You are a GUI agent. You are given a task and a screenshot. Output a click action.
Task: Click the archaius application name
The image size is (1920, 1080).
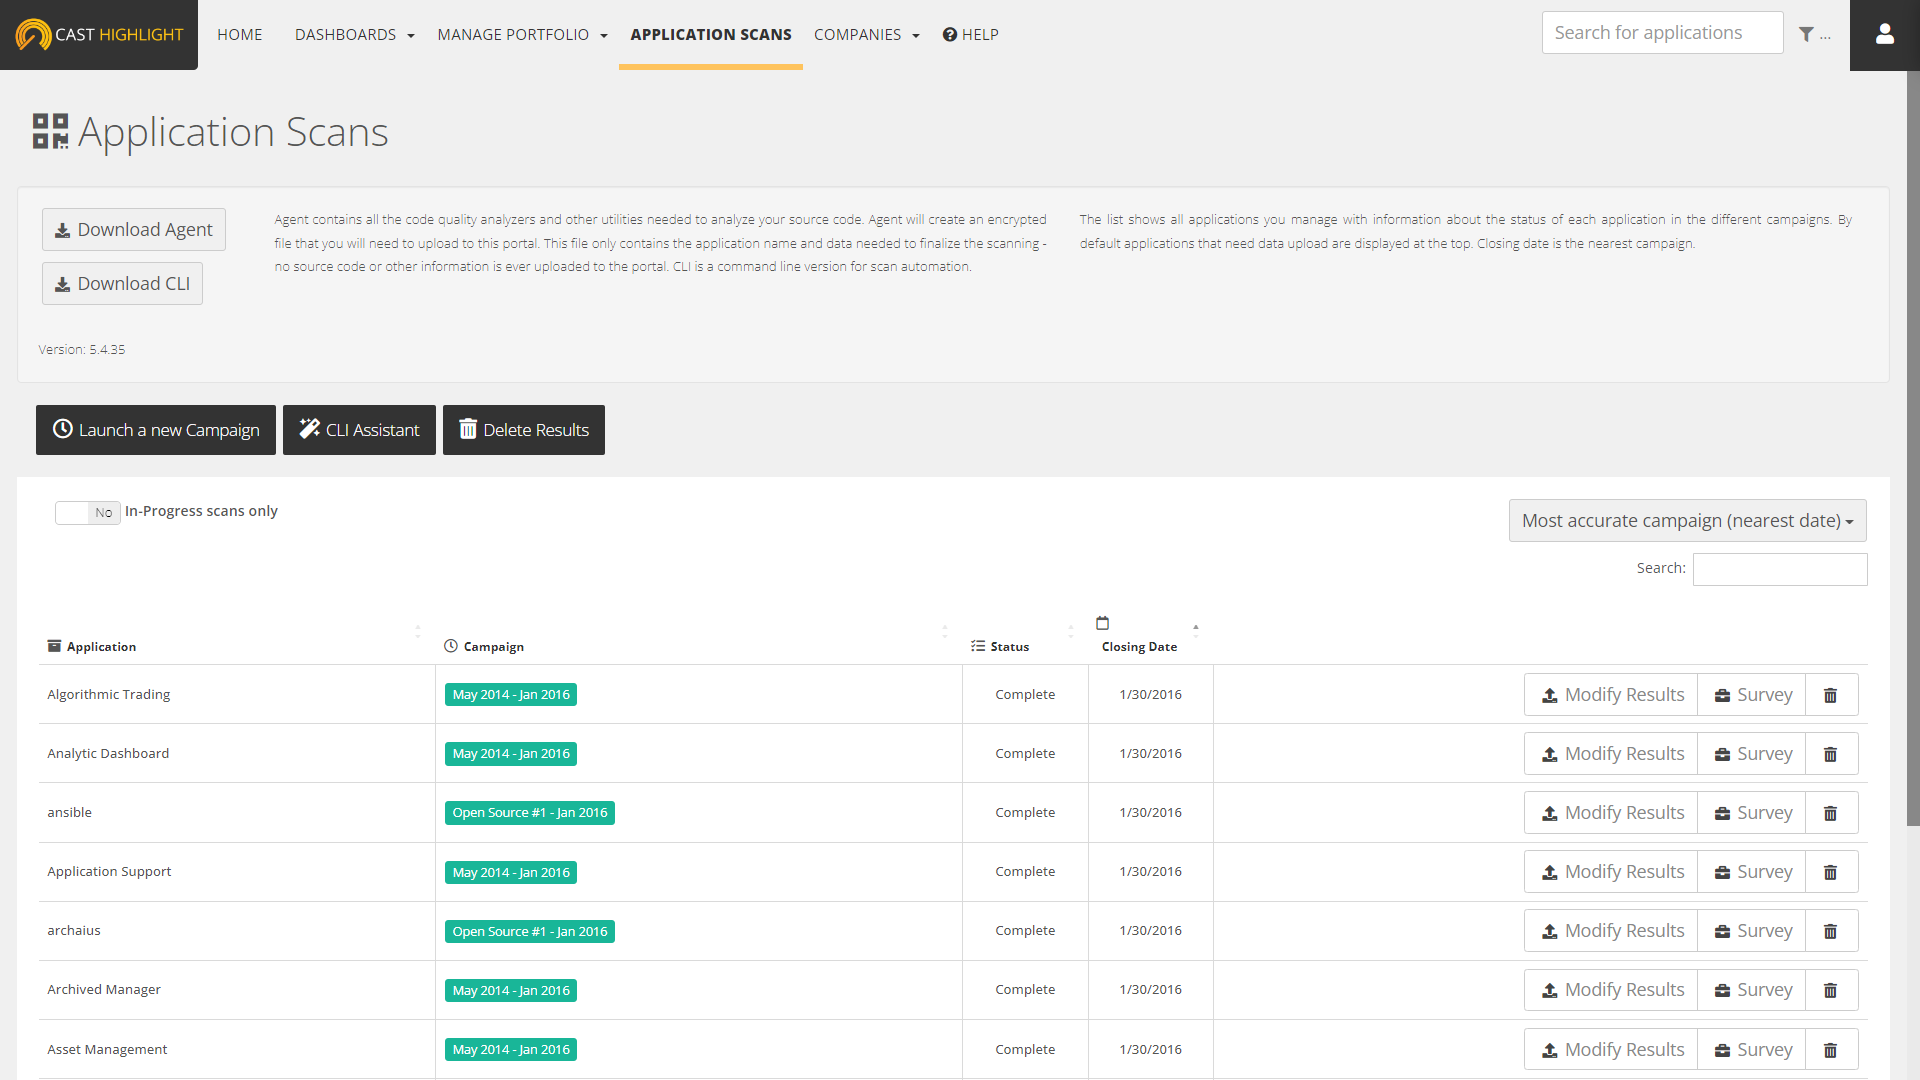(74, 931)
